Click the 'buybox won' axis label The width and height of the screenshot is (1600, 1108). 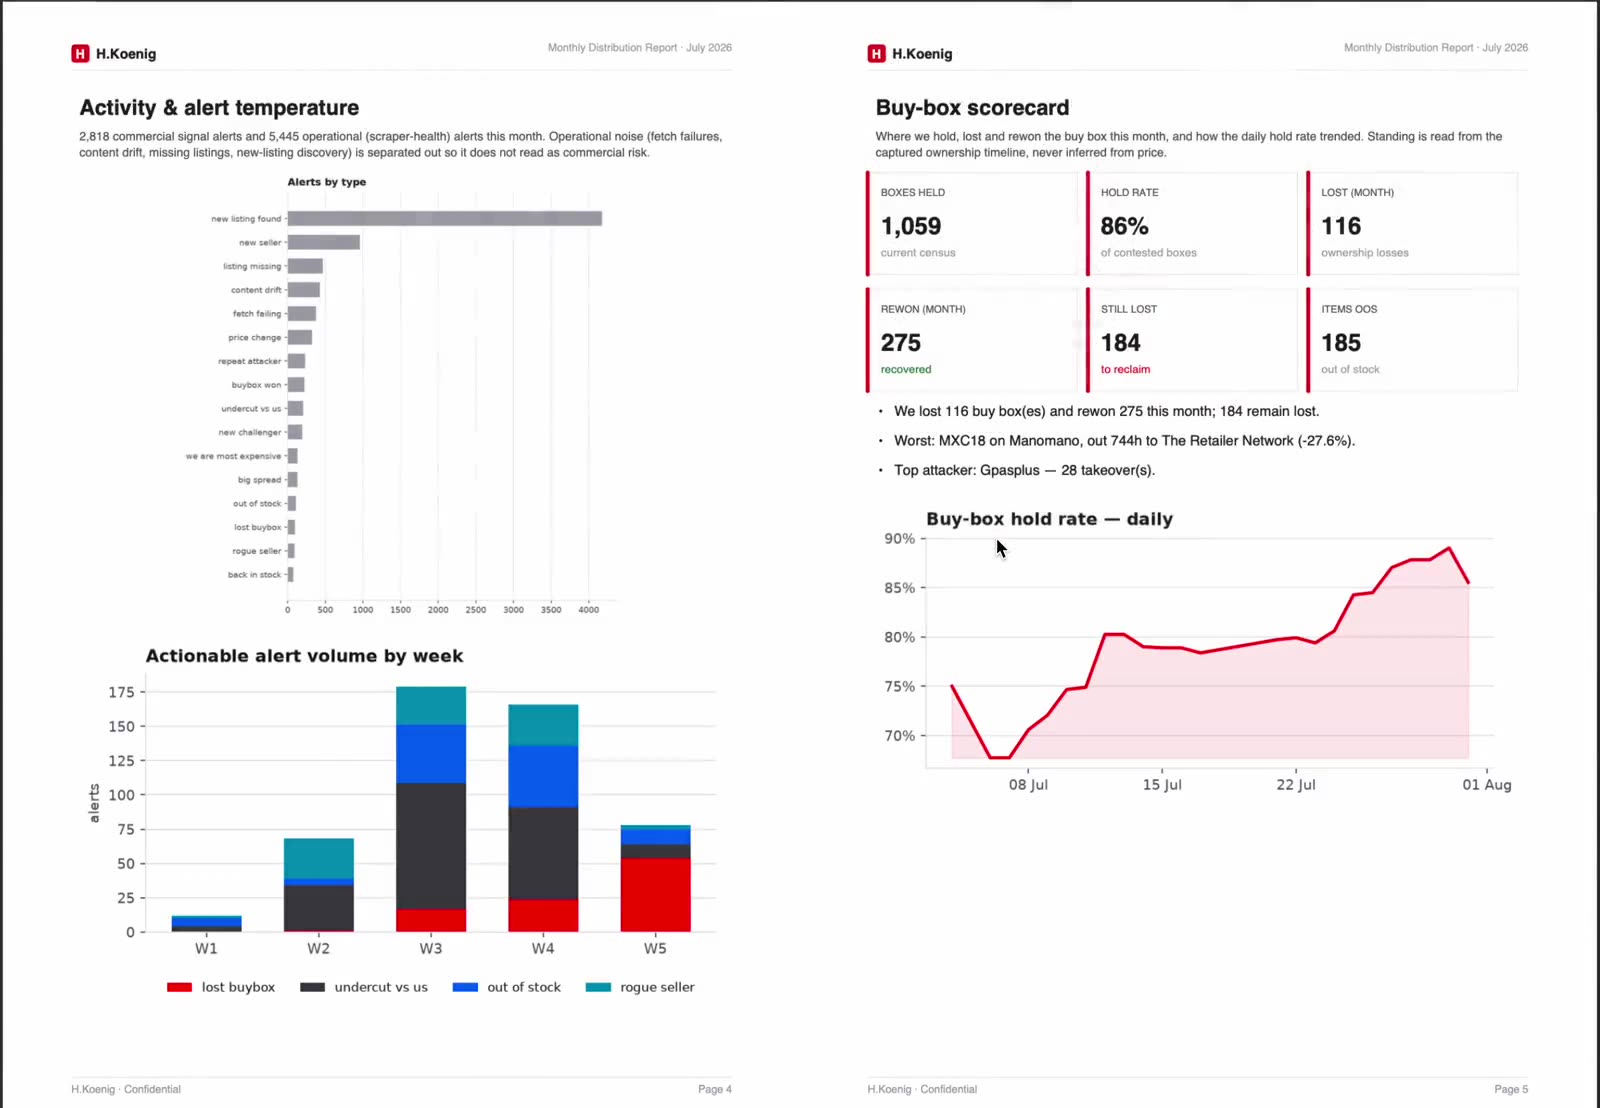(256, 385)
